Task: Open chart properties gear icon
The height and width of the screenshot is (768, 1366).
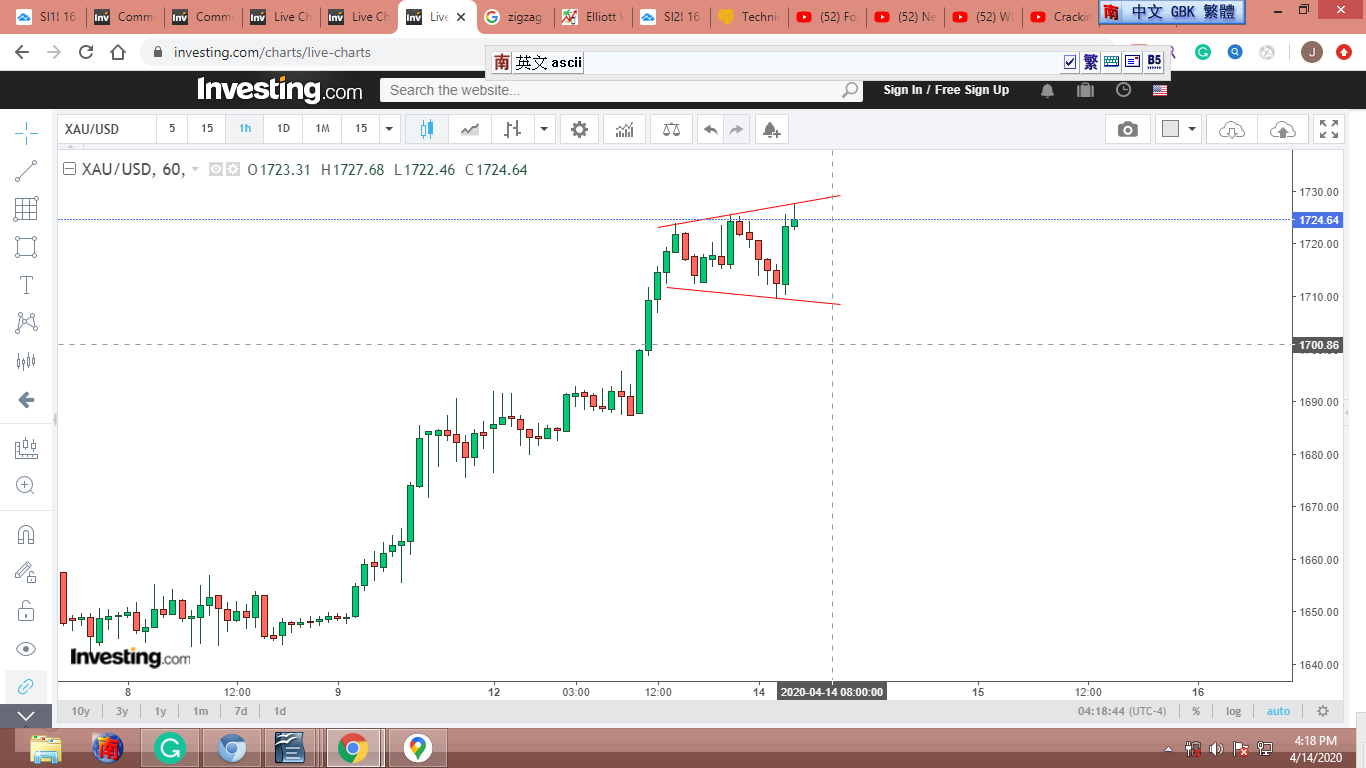Action: coord(579,129)
